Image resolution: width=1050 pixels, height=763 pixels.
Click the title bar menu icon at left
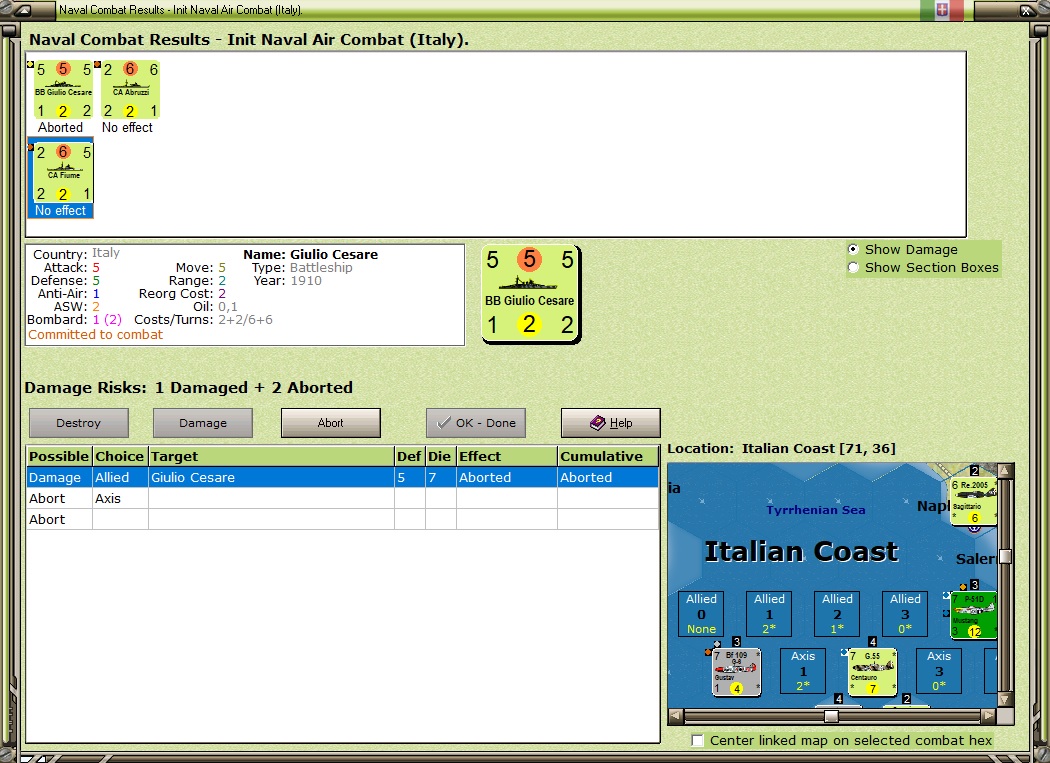click(x=21, y=9)
